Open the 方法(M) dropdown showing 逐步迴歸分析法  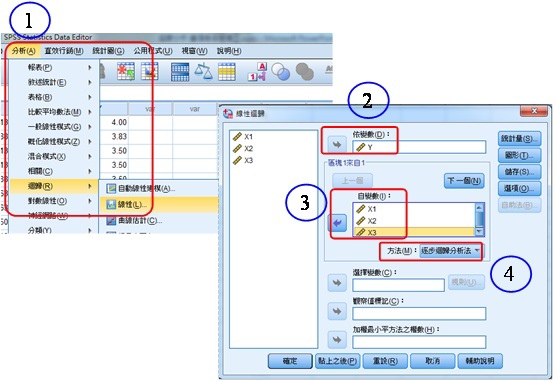[451, 251]
